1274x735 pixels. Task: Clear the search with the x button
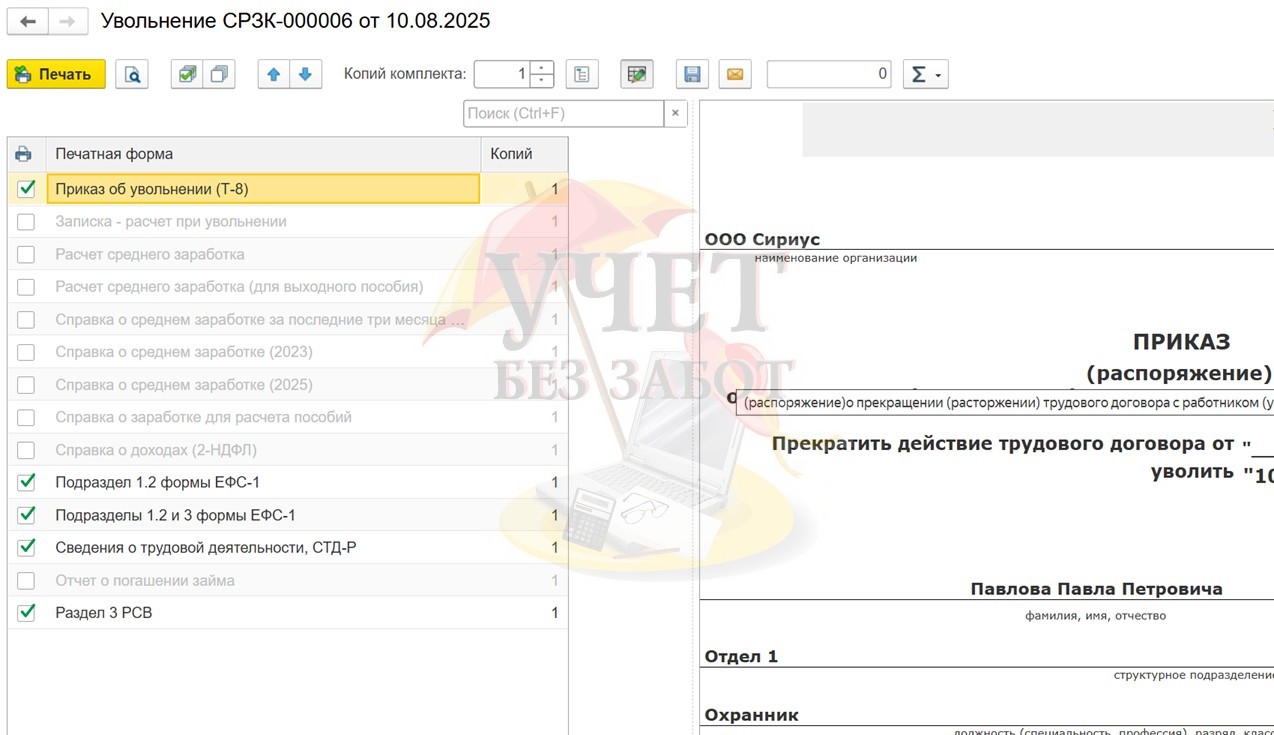coord(676,113)
